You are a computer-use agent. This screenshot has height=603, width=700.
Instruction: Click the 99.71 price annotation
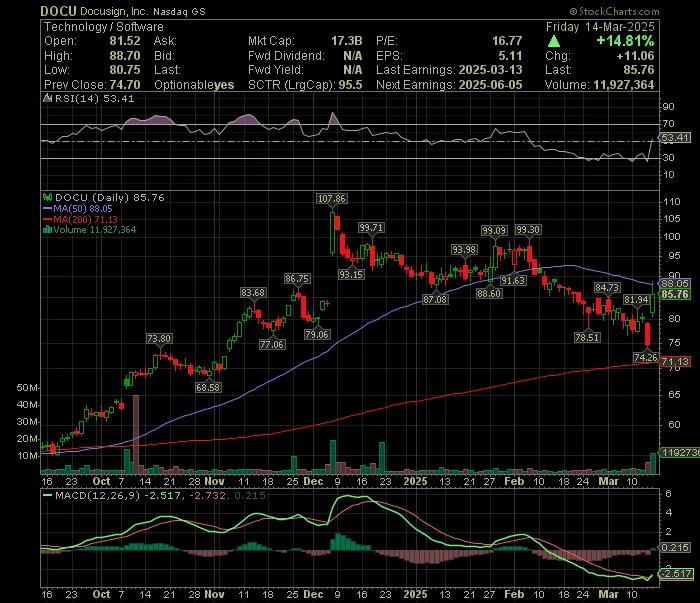(371, 228)
